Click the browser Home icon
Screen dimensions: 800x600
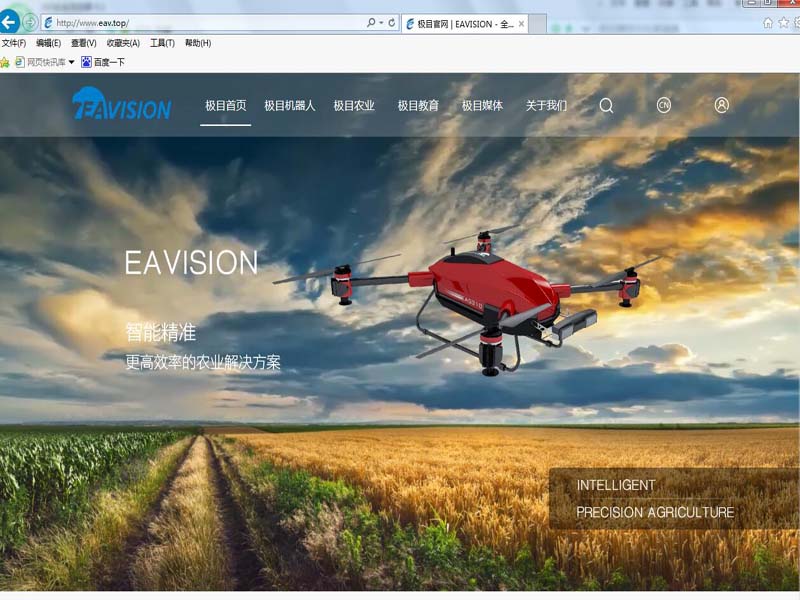(x=768, y=23)
